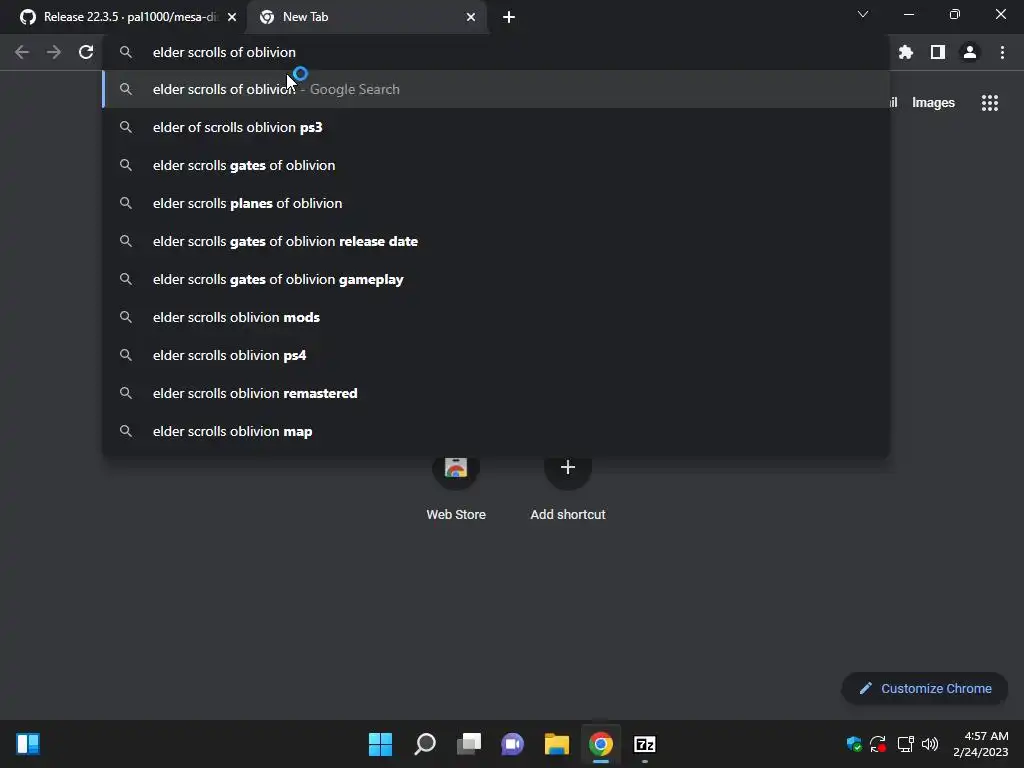Click the browser forward arrow
1024x768 pixels.
pos(54,52)
